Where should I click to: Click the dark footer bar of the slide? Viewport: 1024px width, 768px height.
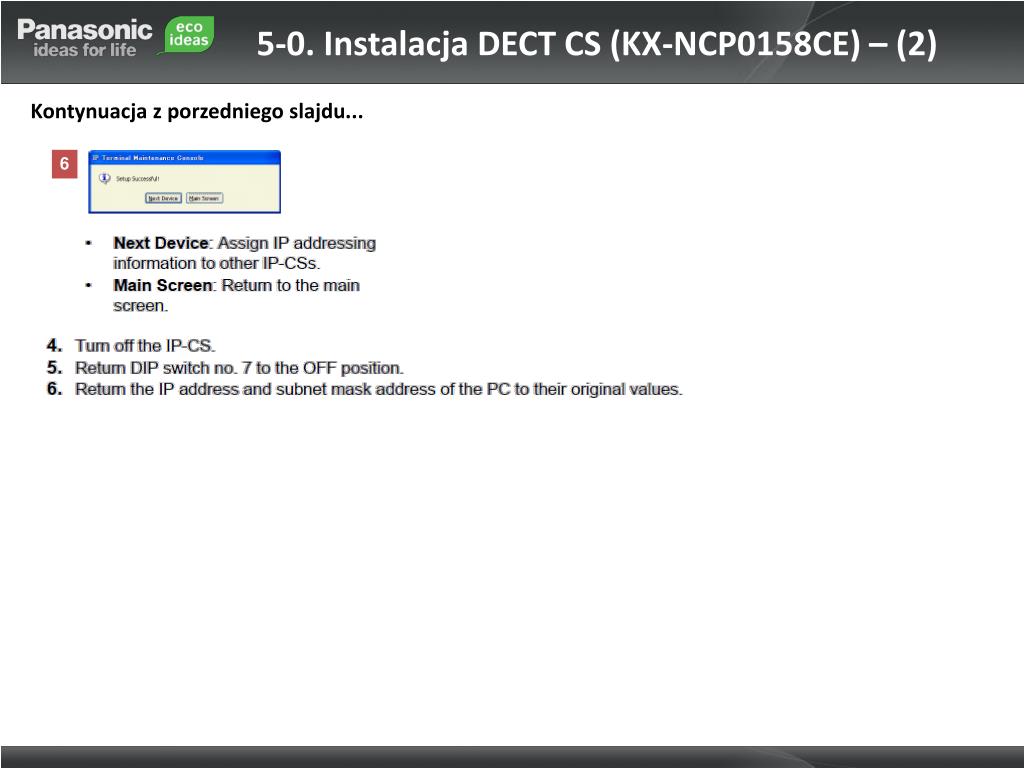pyautogui.click(x=512, y=757)
